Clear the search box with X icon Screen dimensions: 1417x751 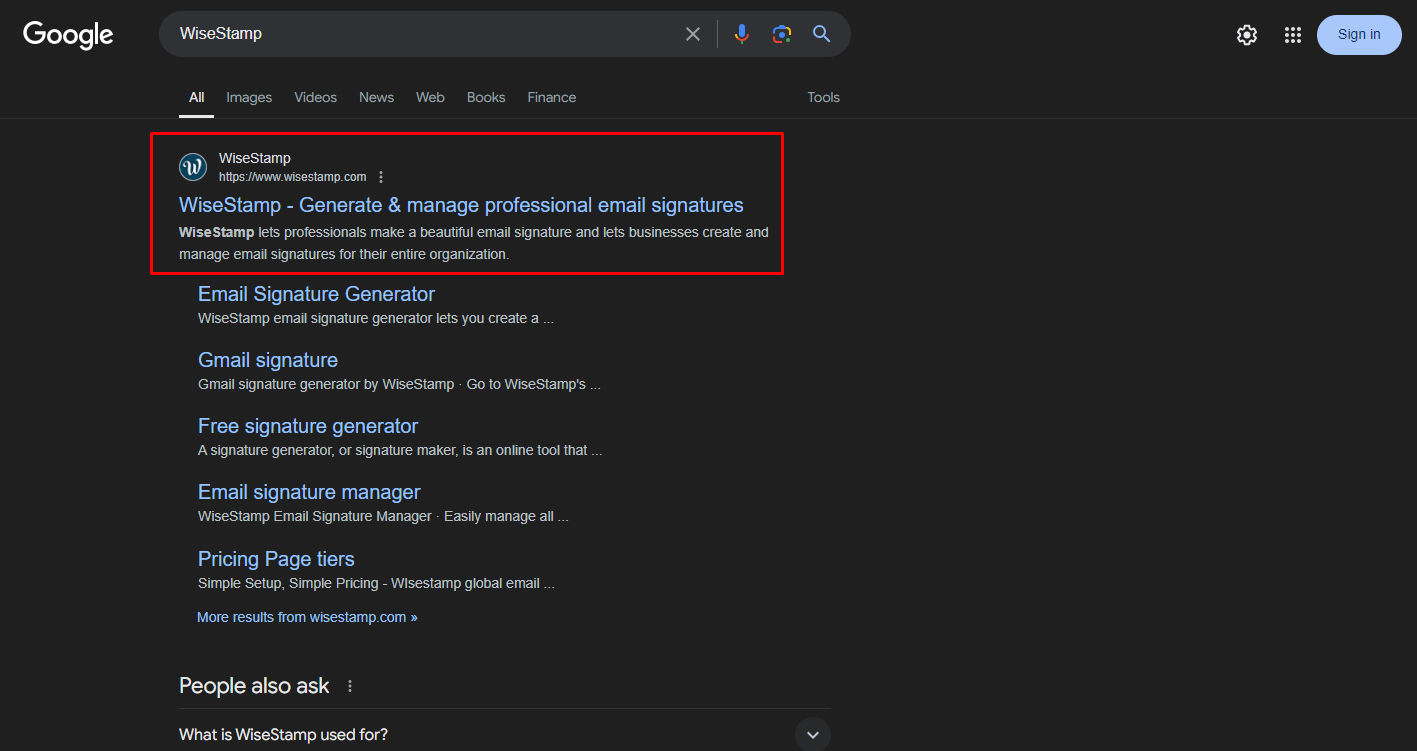point(693,34)
